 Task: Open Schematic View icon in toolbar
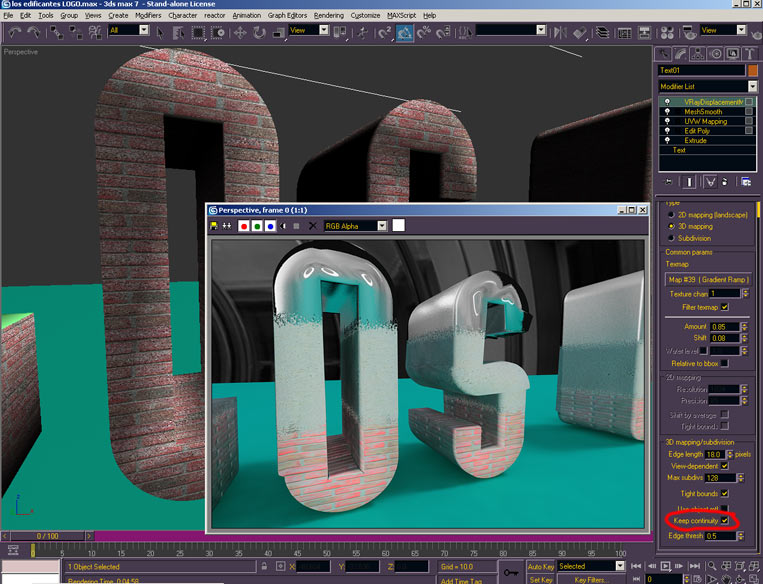point(644,33)
